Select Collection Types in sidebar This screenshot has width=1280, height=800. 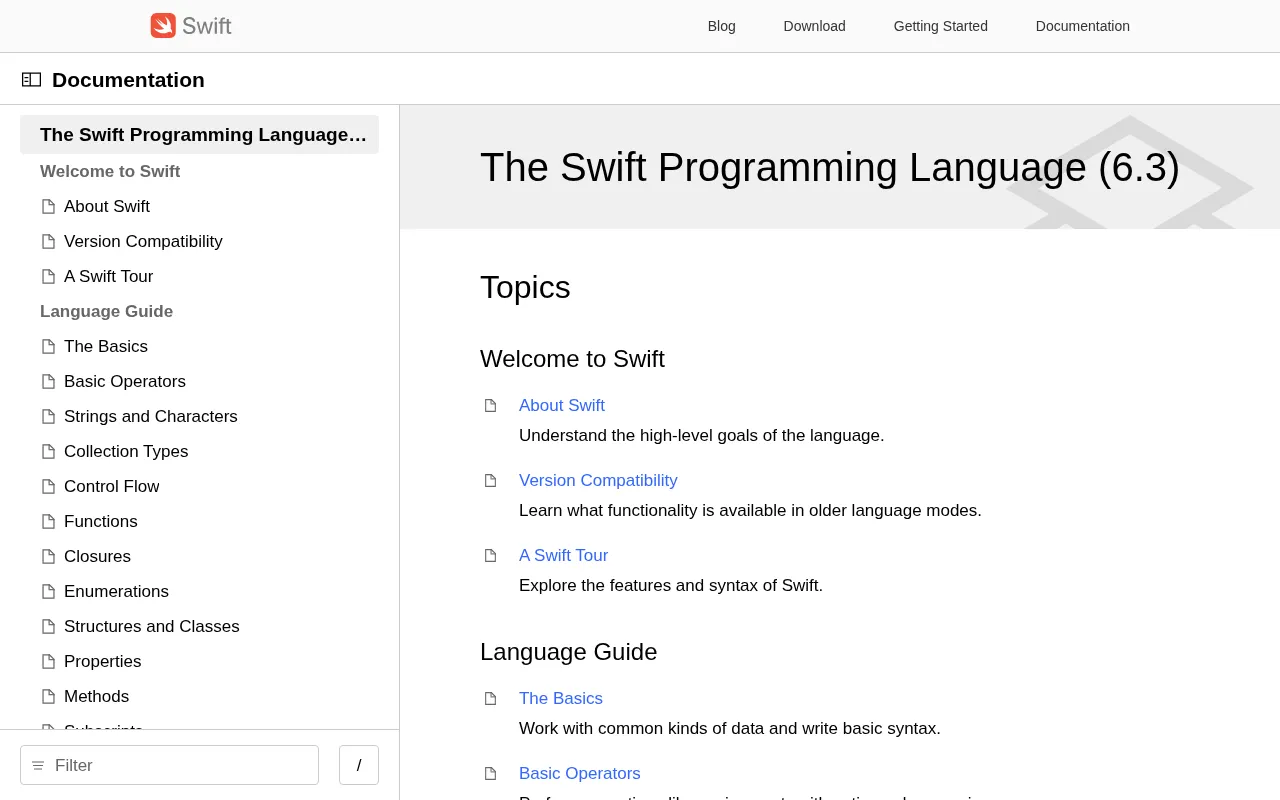(x=126, y=452)
